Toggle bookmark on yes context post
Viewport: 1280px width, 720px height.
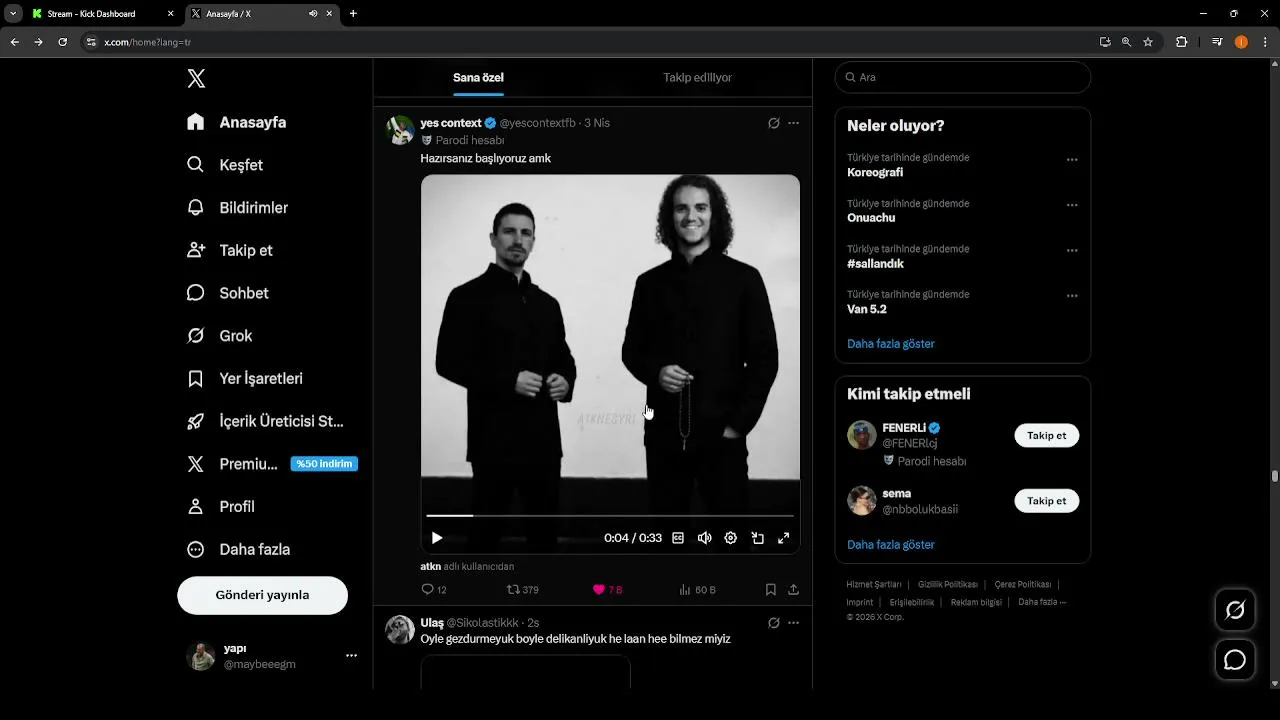point(771,590)
